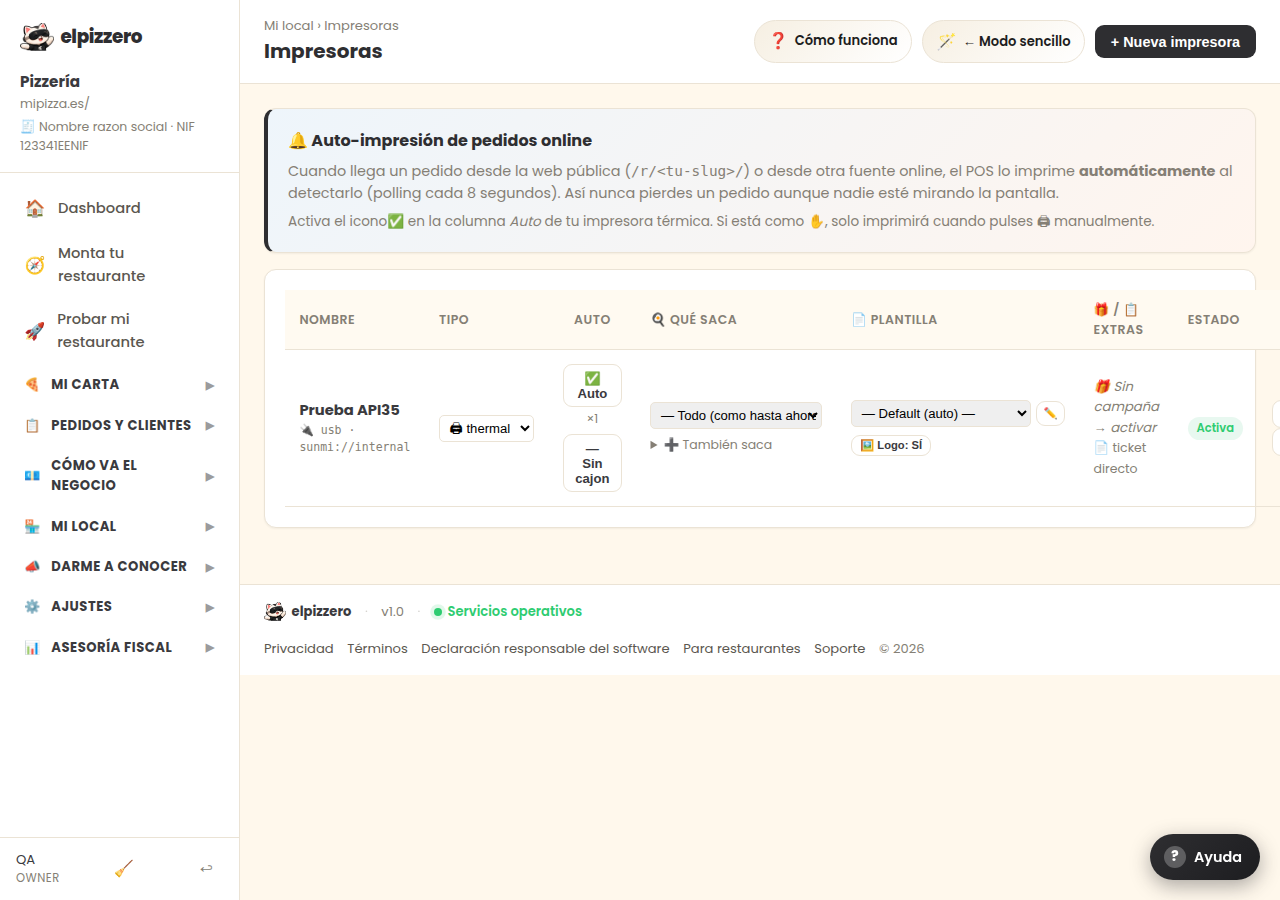
Task: Open the Default (auto) template dropdown
Action: pyautogui.click(x=941, y=414)
